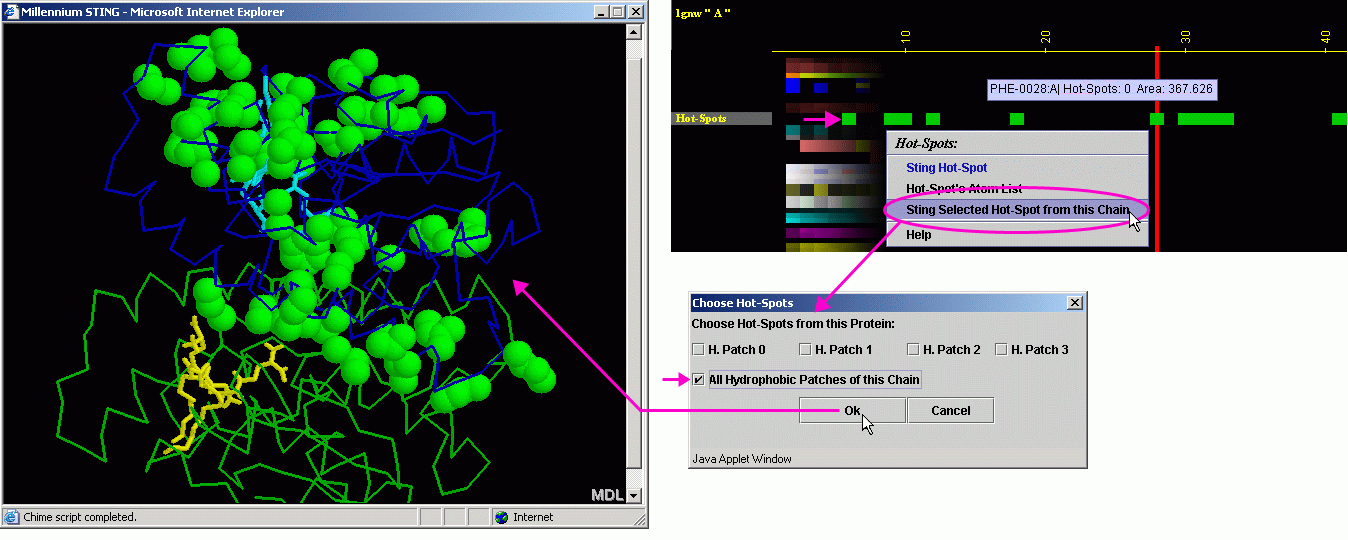This screenshot has width=1348, height=540.
Task: Open Help in the Hot-Spots menu
Action: 918,235
